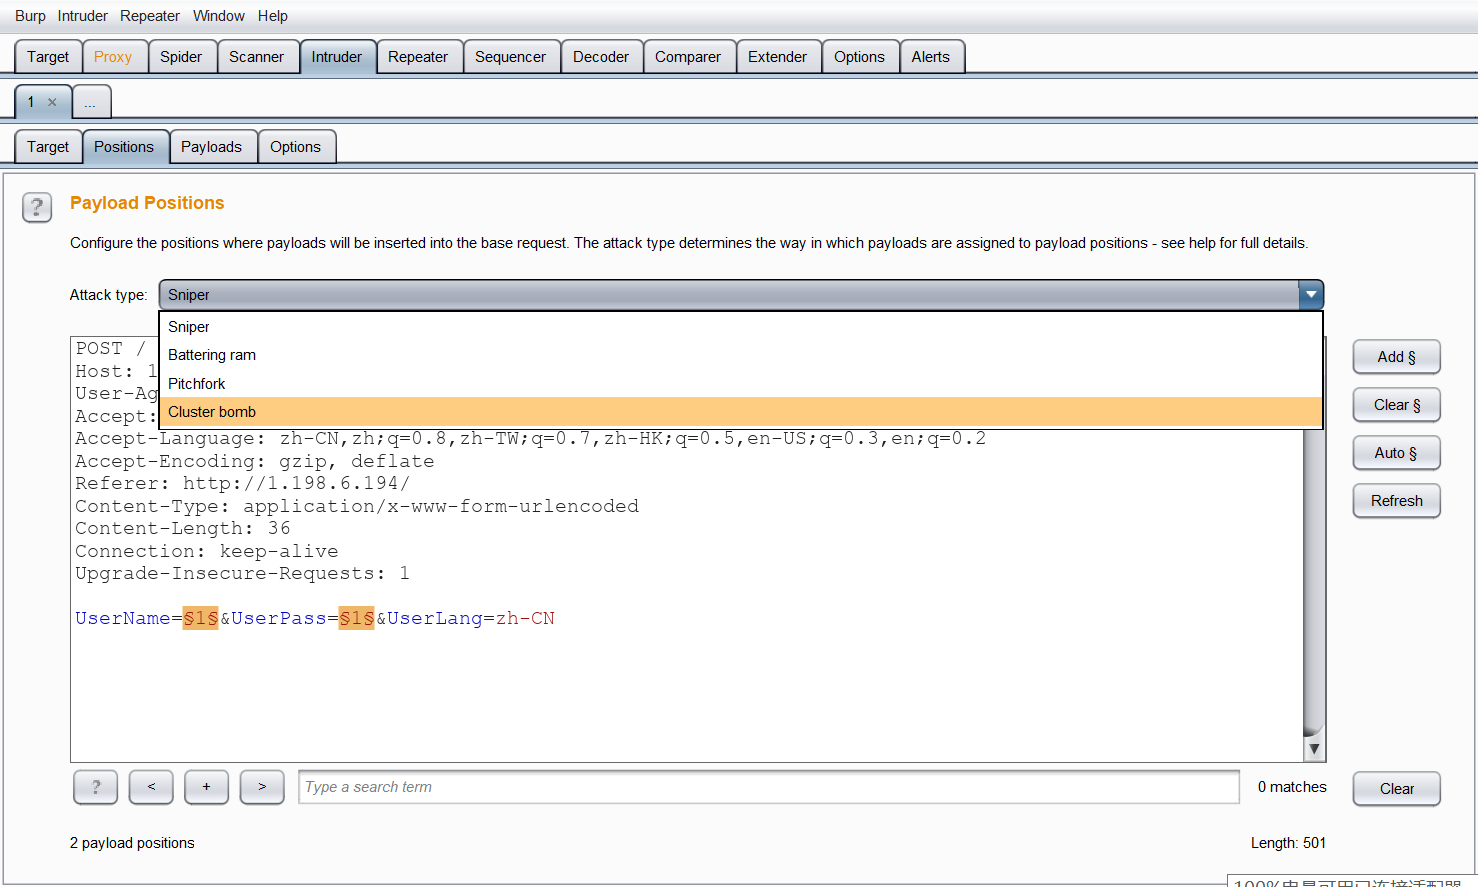Screen dimensions: 1478x887
Task: Open the Positions sub-tab
Action: click(124, 147)
